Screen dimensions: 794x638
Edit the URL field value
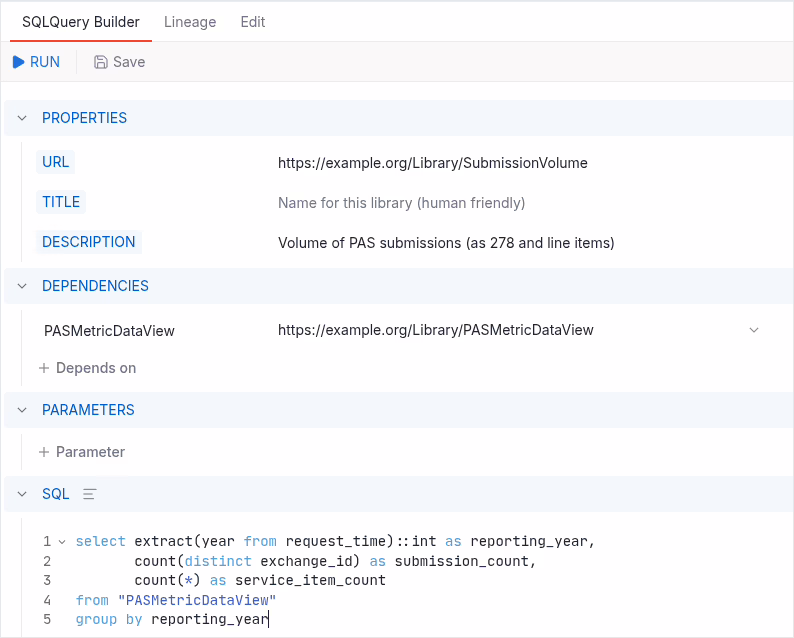[x=433, y=163]
